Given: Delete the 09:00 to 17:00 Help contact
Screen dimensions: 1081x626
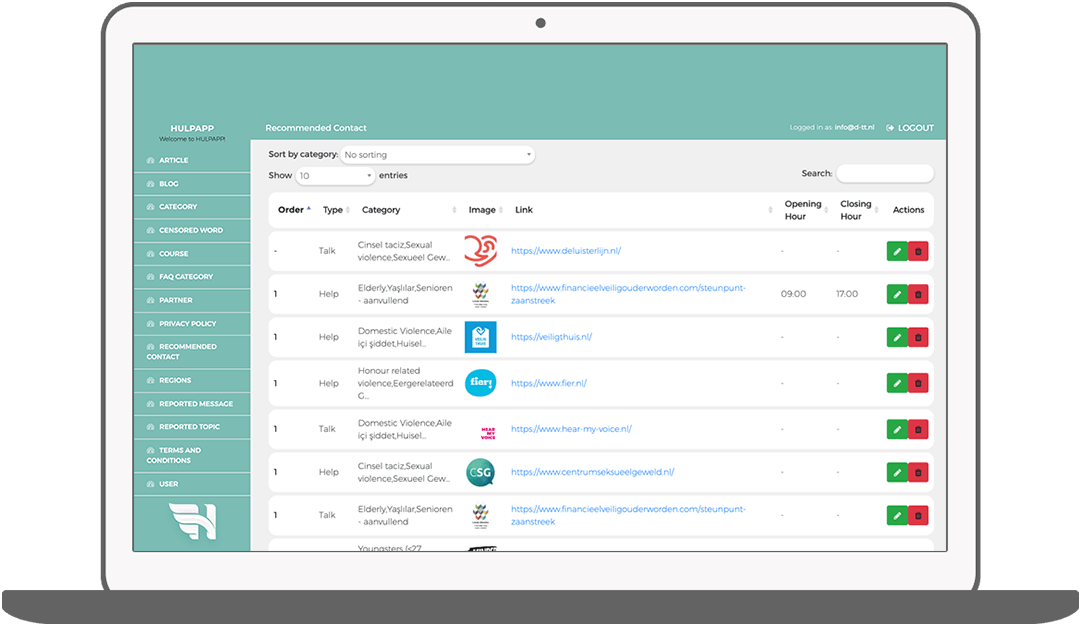Looking at the screenshot, I should coord(918,294).
